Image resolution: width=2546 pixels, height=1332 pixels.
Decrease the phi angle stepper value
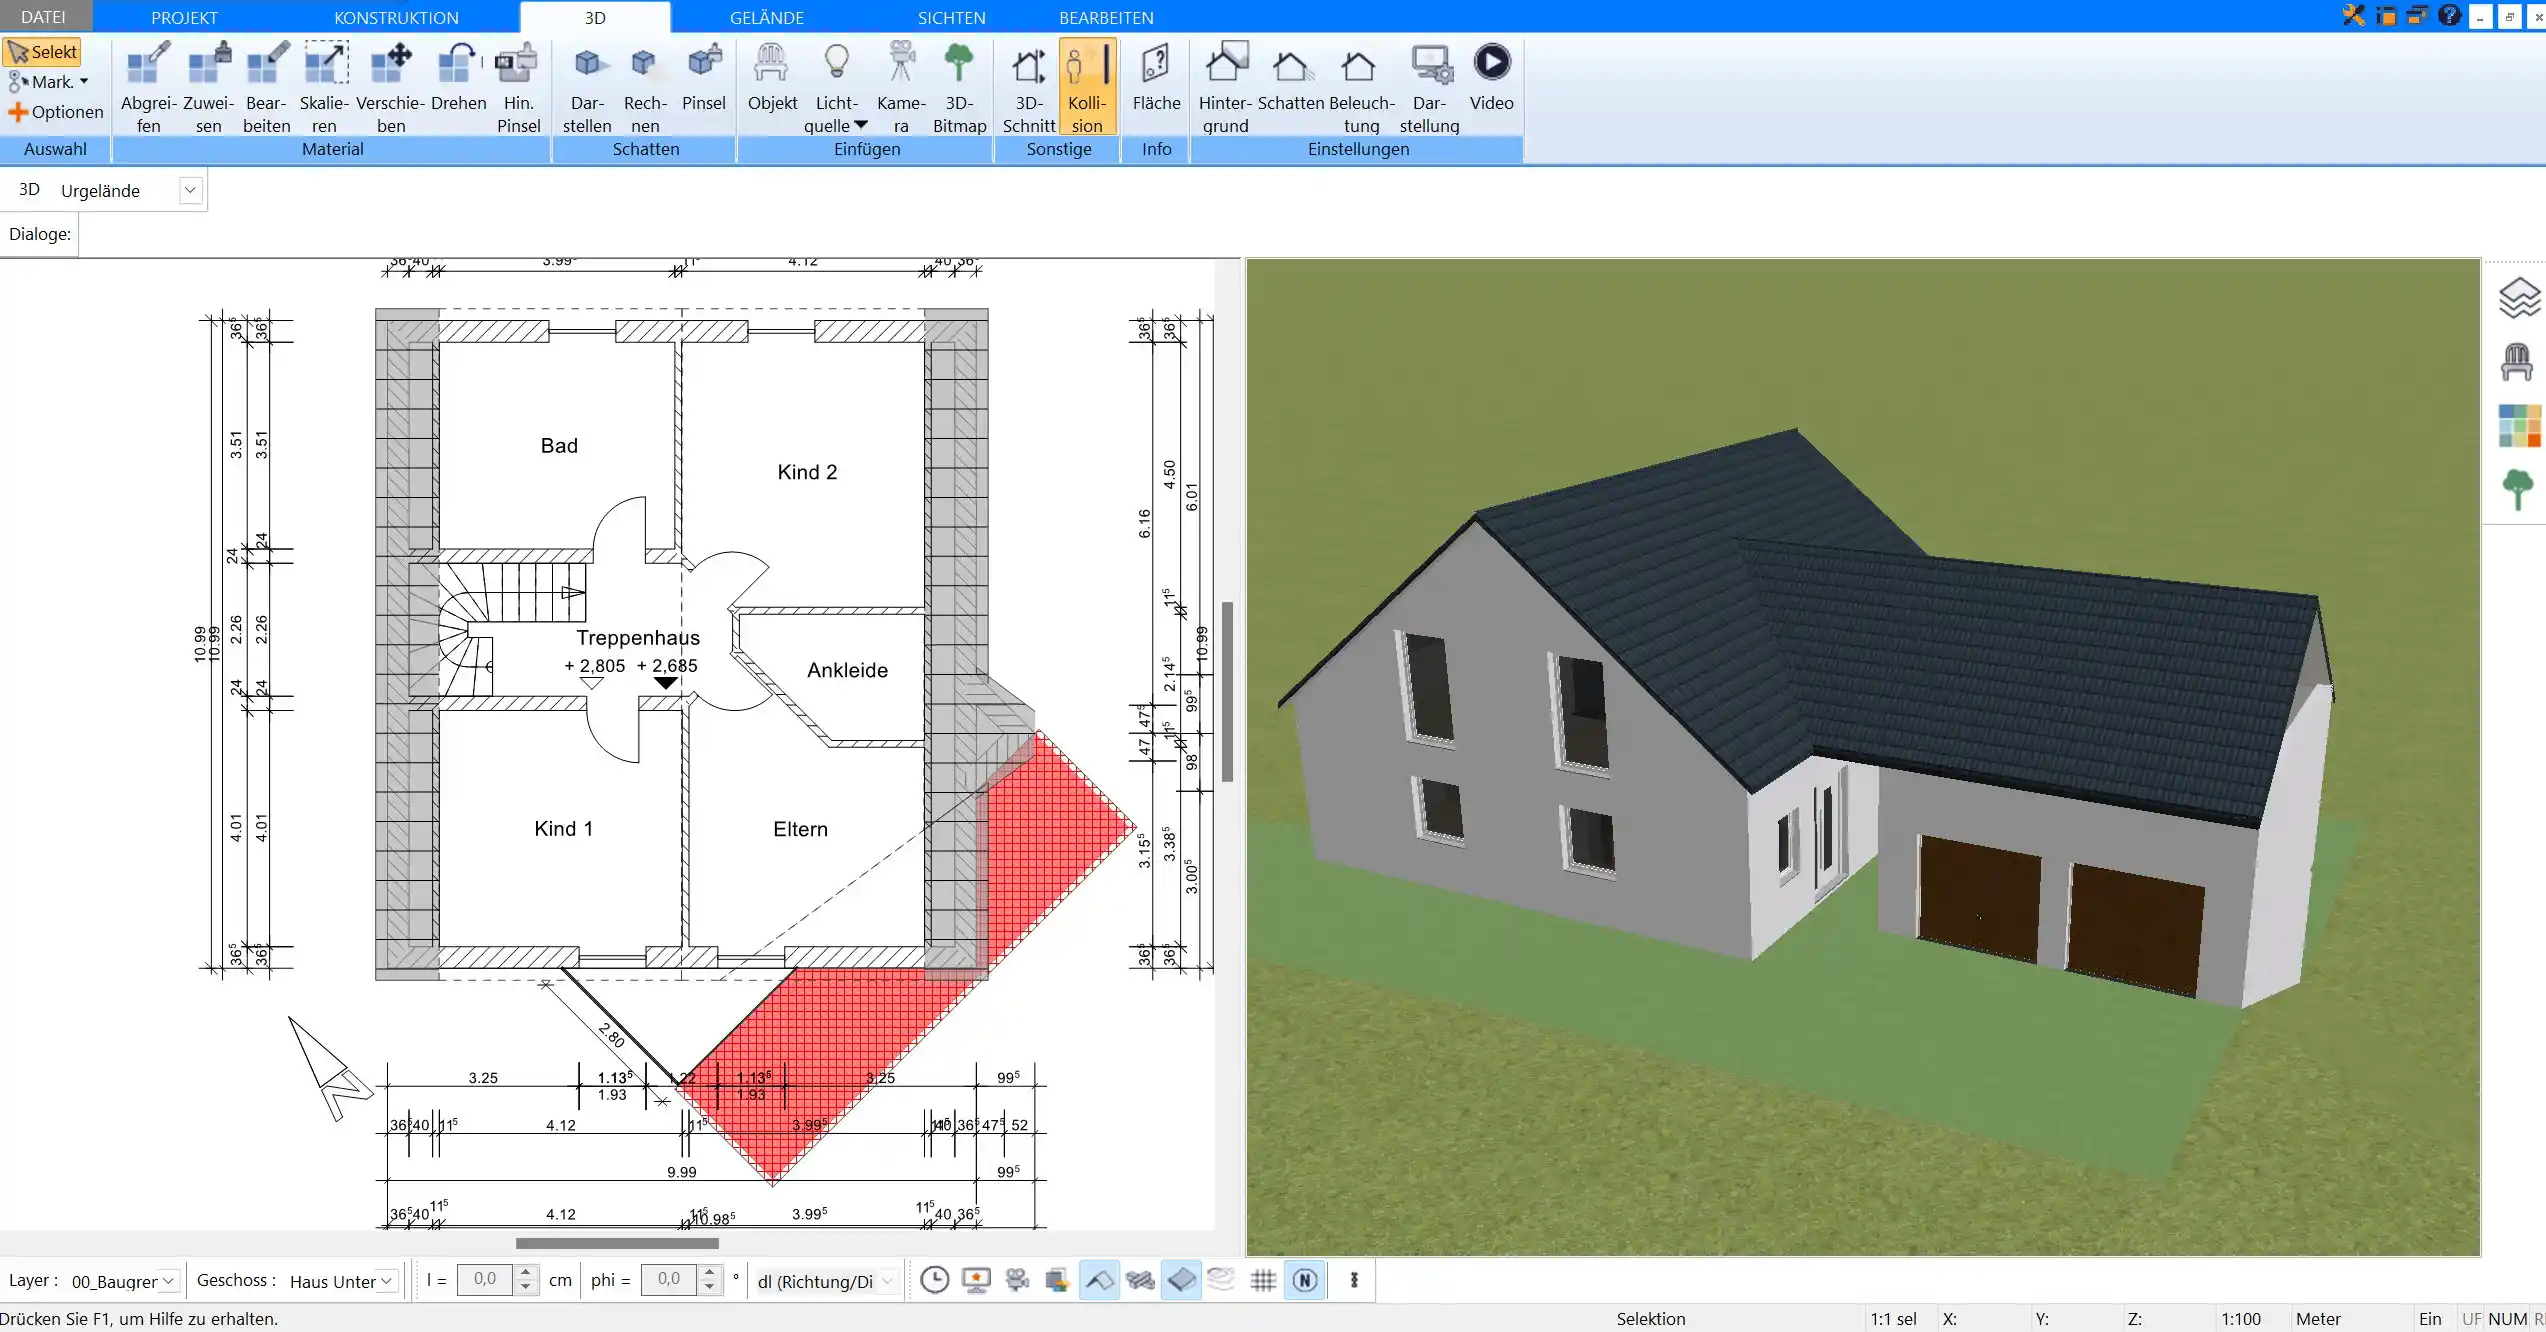point(710,1288)
